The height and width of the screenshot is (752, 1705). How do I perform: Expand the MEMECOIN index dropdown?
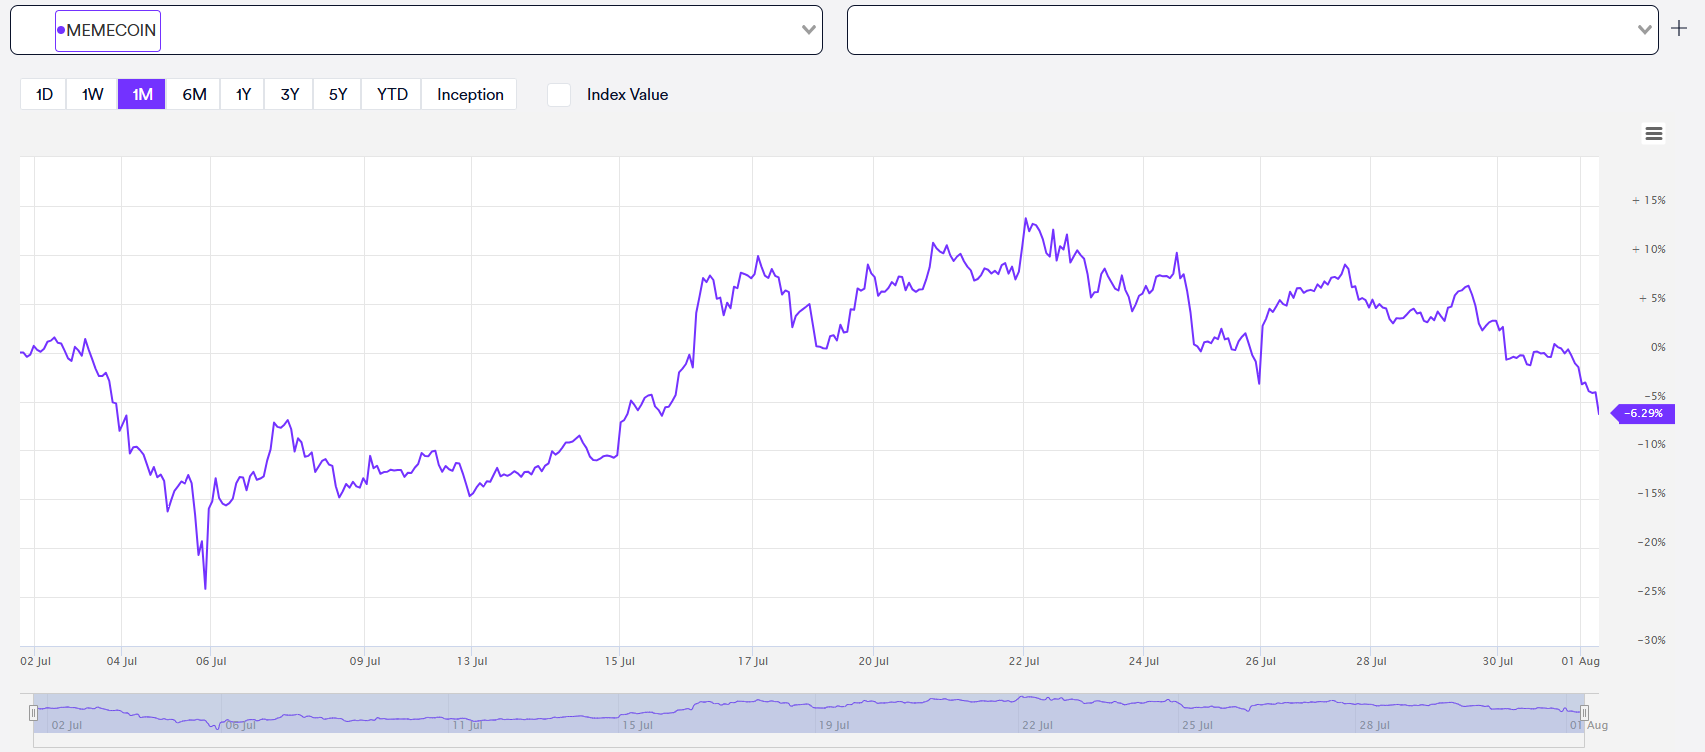pyautogui.click(x=808, y=30)
